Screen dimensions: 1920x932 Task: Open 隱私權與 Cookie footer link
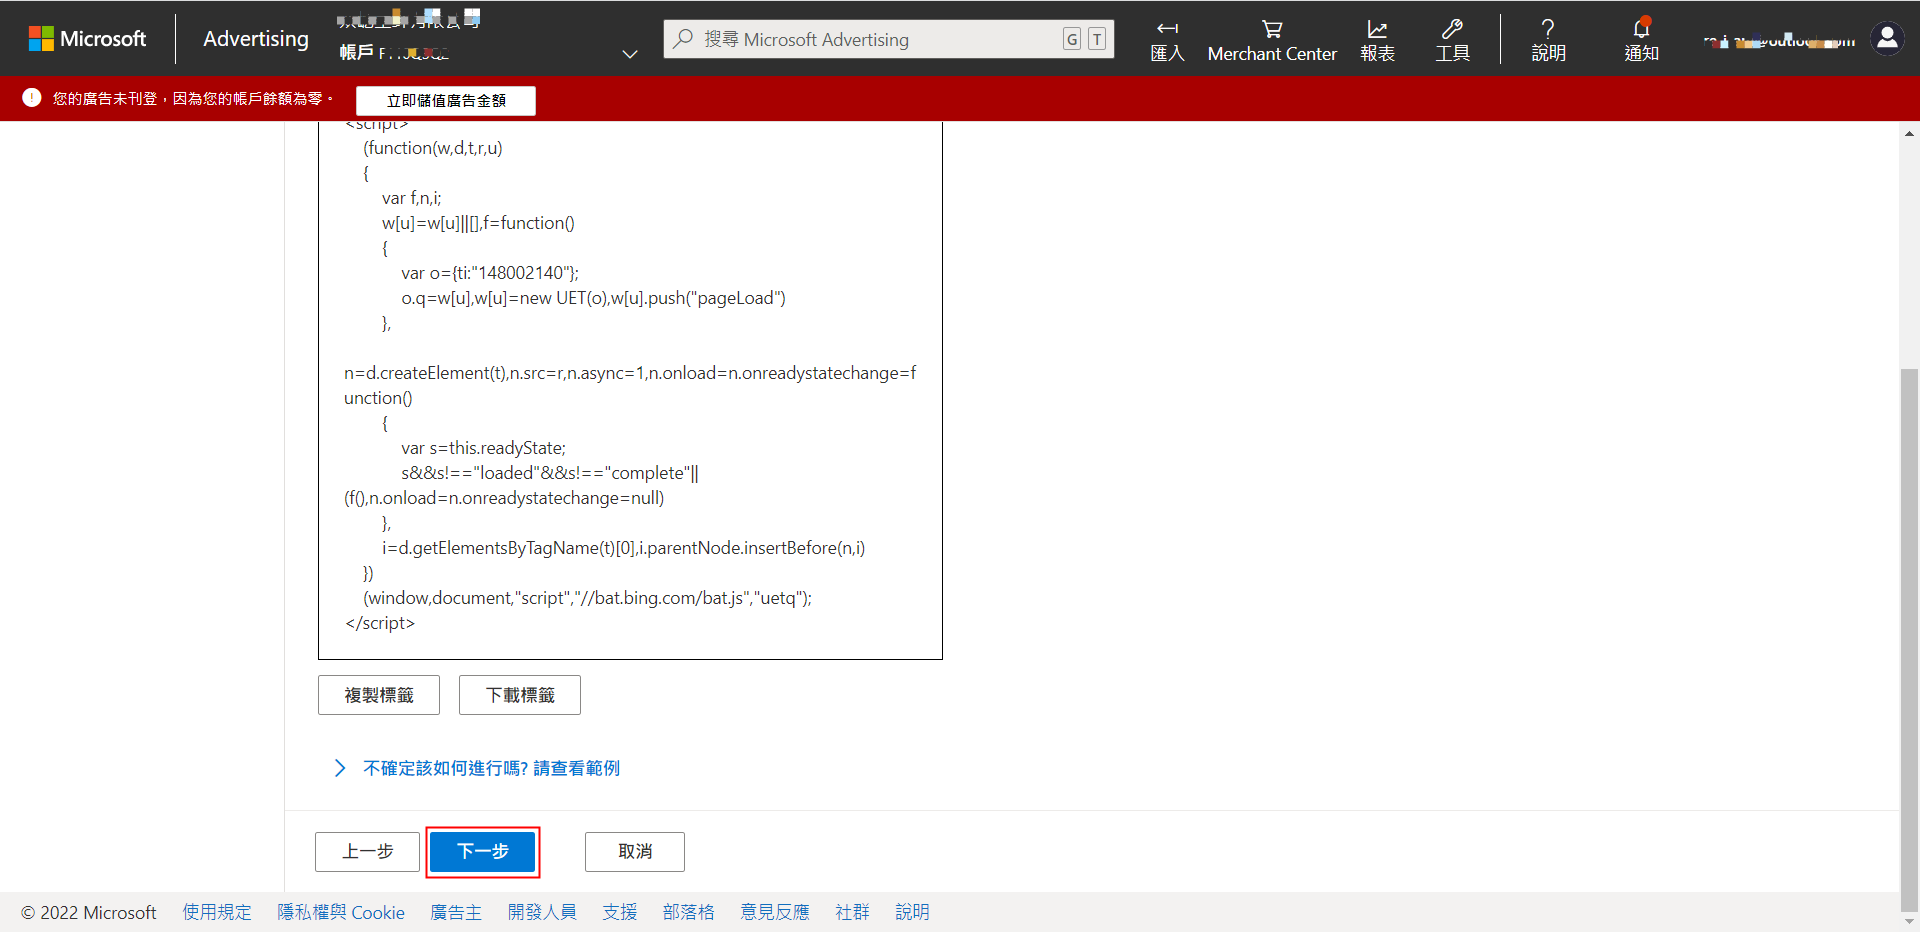pos(341,912)
